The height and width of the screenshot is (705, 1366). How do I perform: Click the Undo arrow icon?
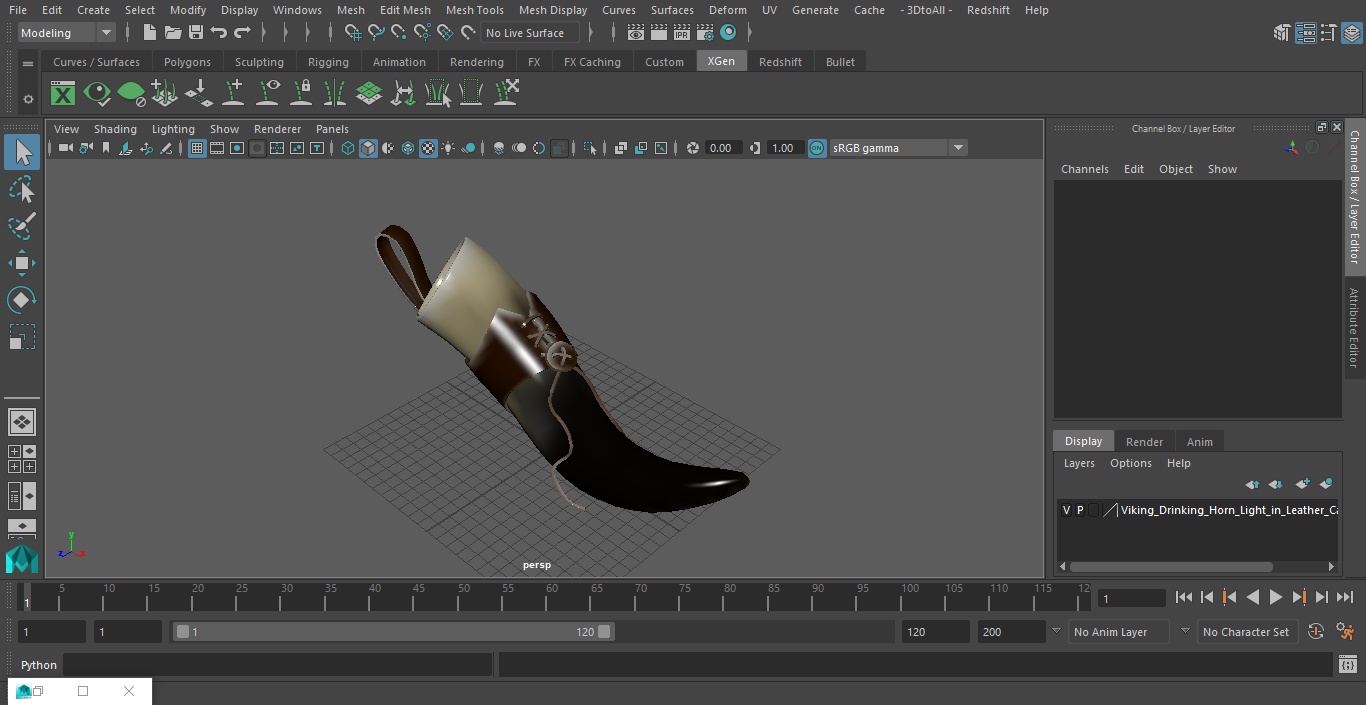click(219, 33)
